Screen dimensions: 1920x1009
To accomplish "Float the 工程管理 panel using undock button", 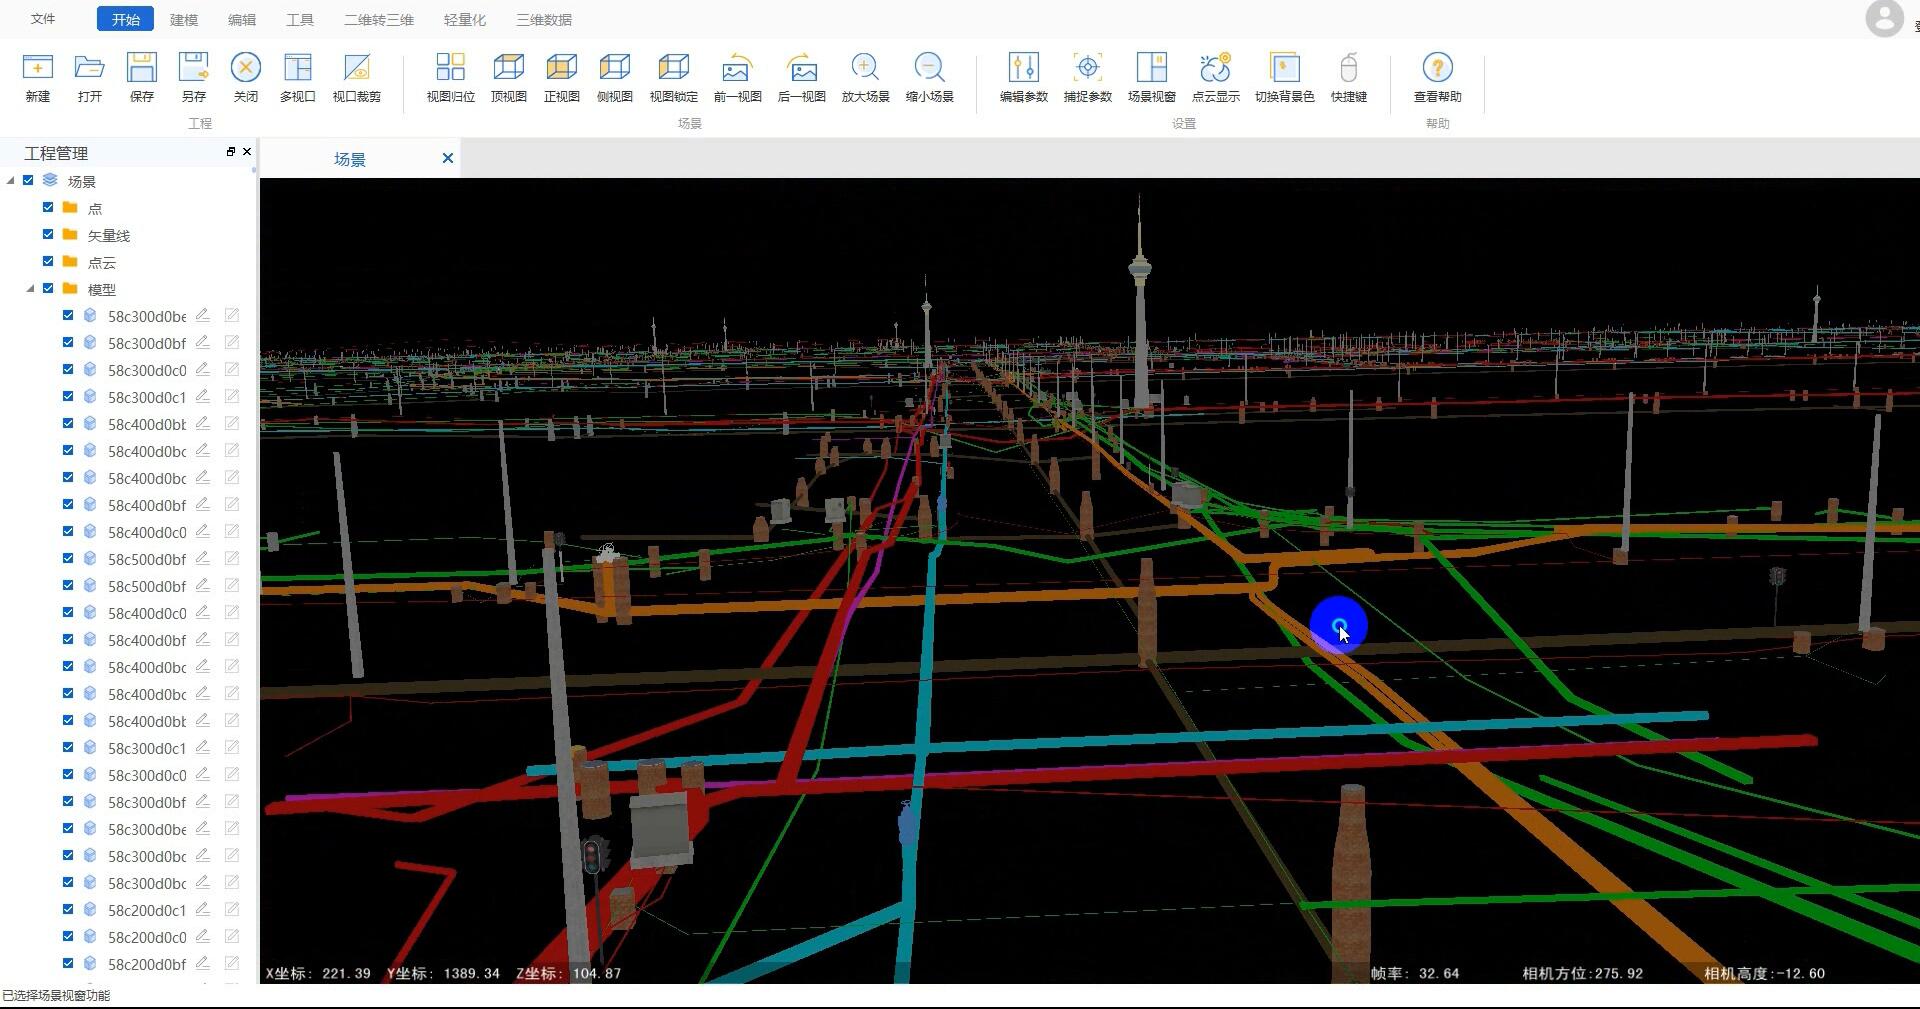I will coord(231,152).
